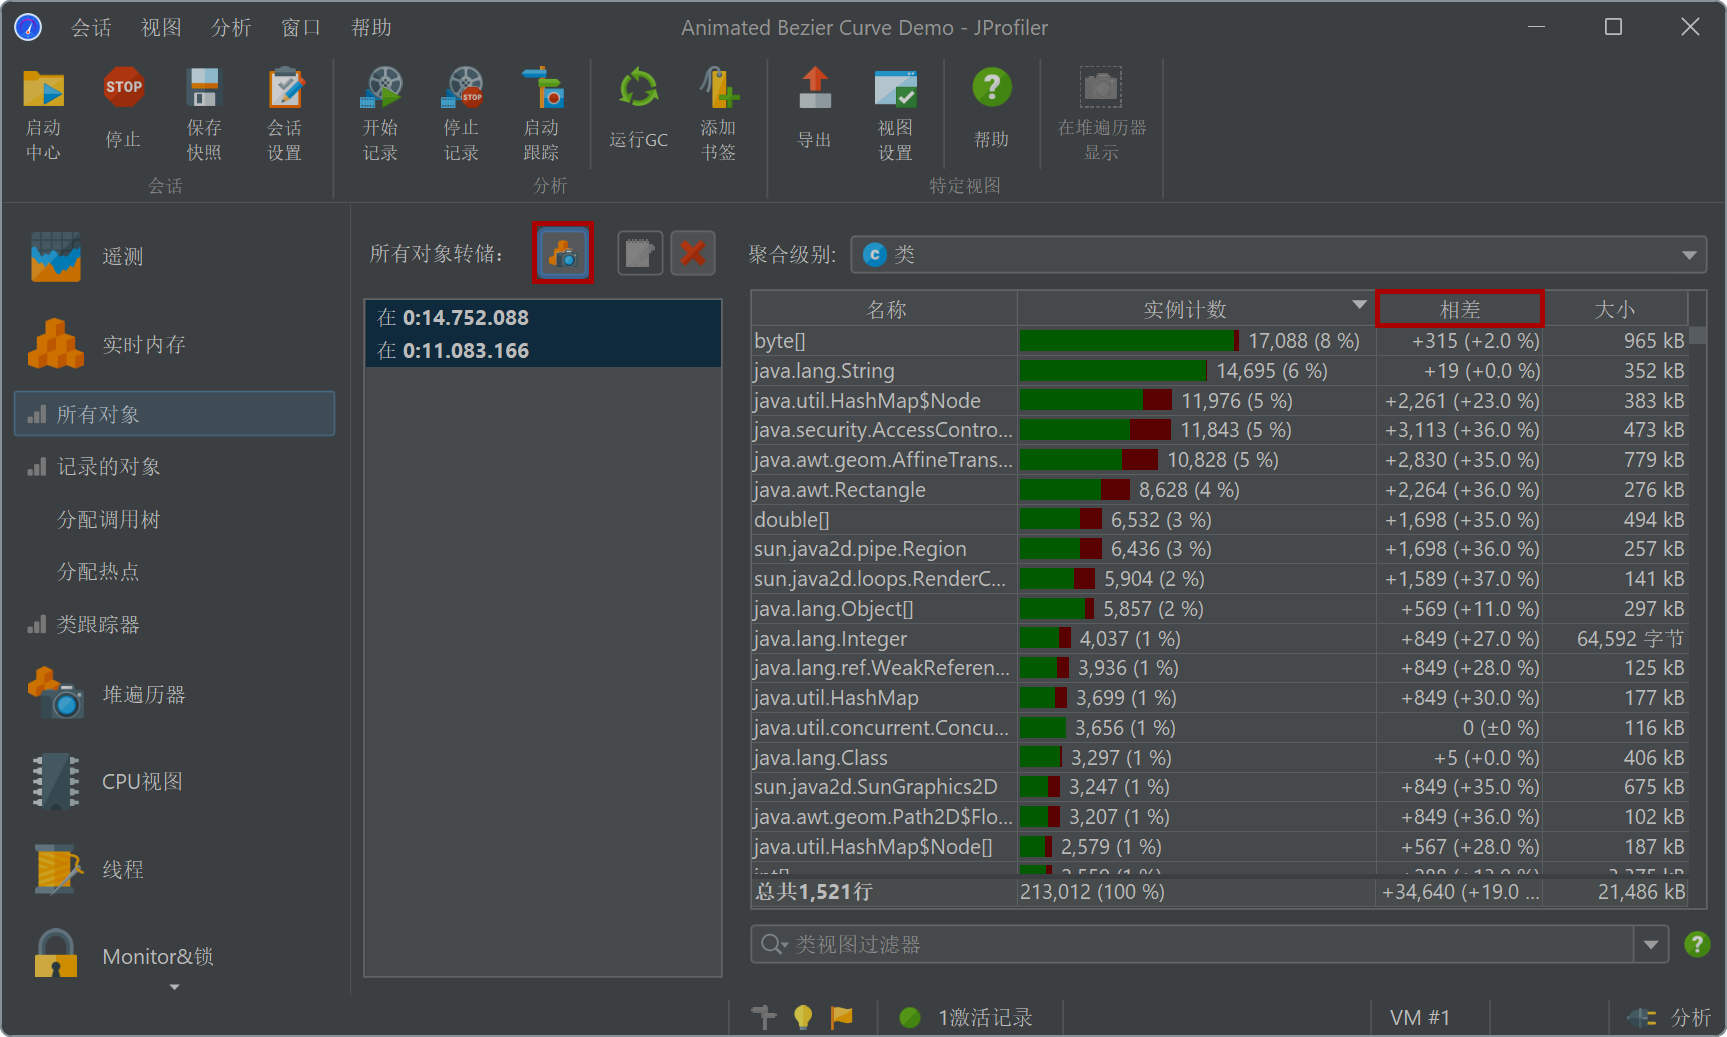Viewport: 1727px width, 1037px height.
Task: Click the light bulb status icon
Action: click(x=803, y=1017)
